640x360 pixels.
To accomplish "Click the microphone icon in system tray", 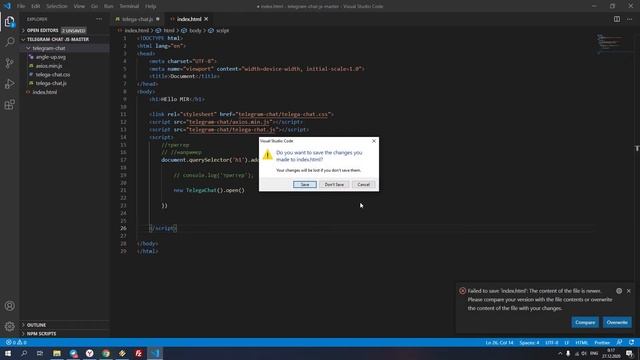I will [x=568, y=353].
